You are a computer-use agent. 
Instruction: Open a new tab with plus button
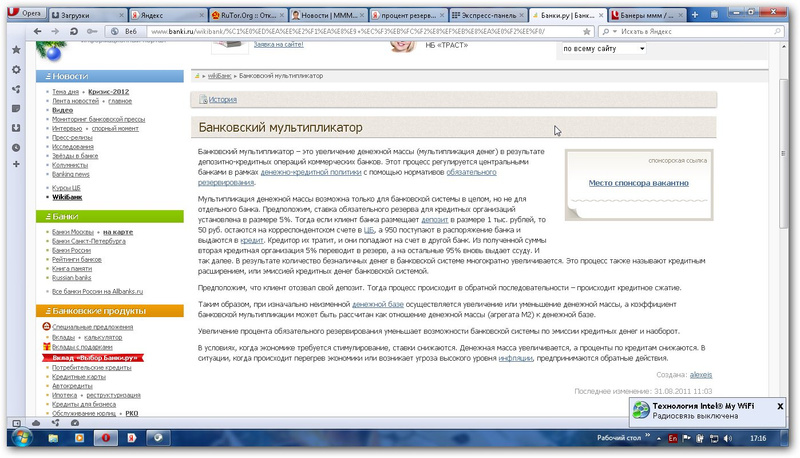[x=694, y=15]
